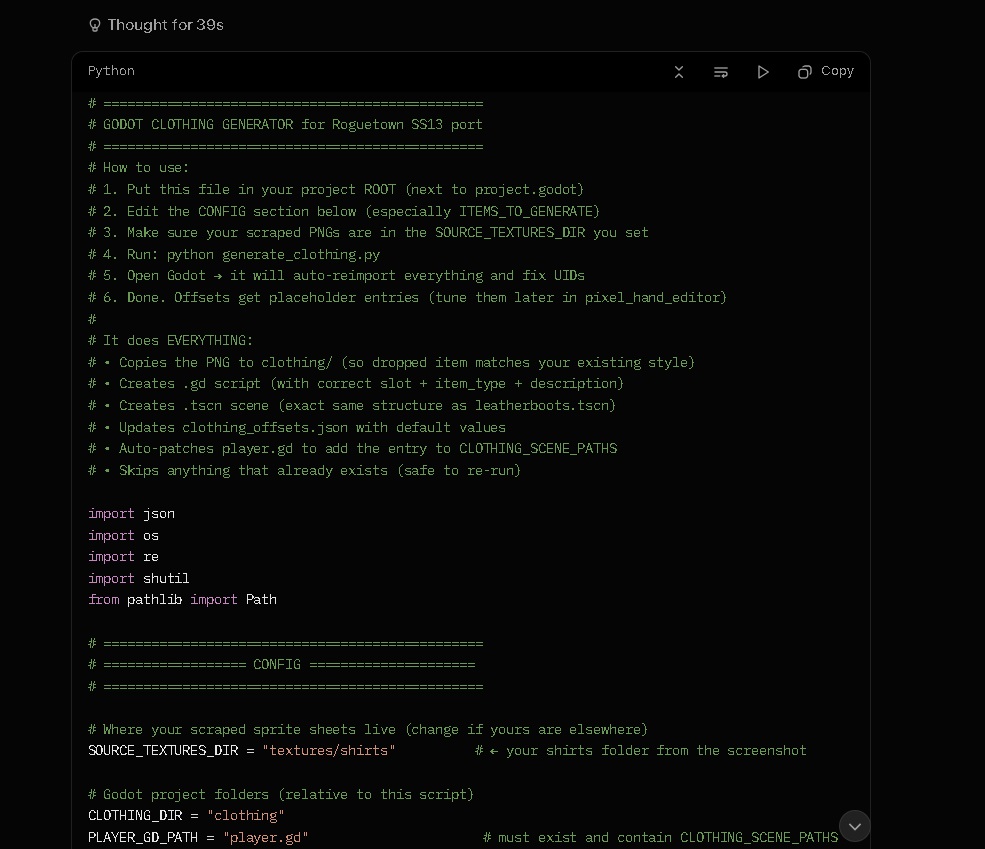Click the 'Run: python generate_clothing.py' line
This screenshot has height=849, width=985.
234,254
